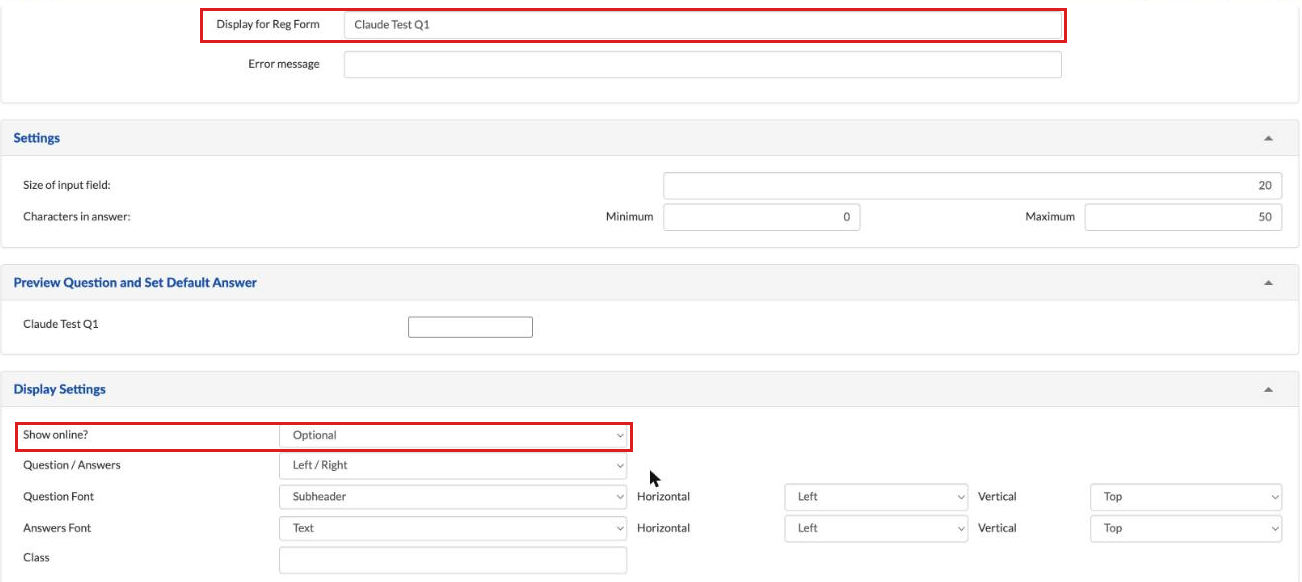This screenshot has height=582, width=1302.
Task: Open the Question Font dropdown
Action: [453, 497]
